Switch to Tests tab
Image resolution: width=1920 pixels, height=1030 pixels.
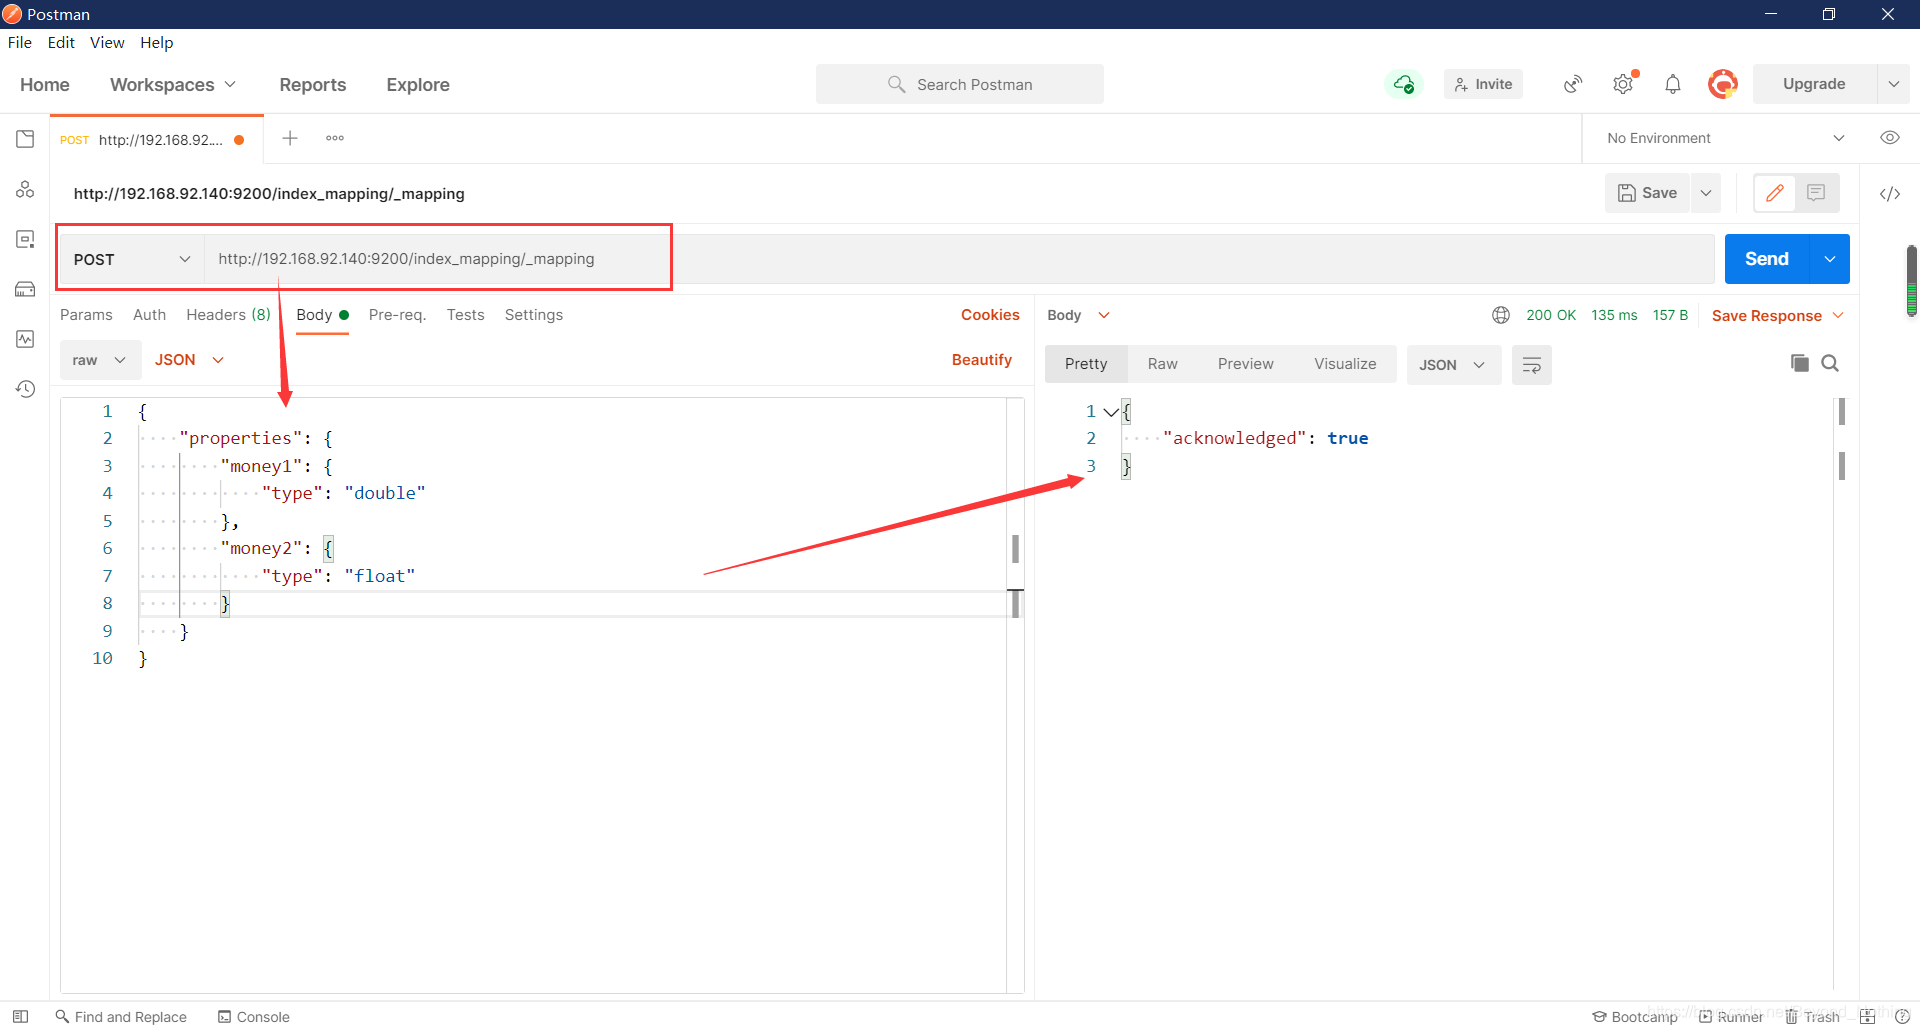tap(465, 315)
